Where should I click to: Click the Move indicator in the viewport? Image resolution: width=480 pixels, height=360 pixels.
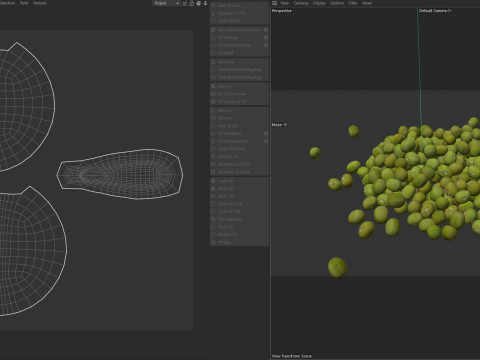coord(279,125)
